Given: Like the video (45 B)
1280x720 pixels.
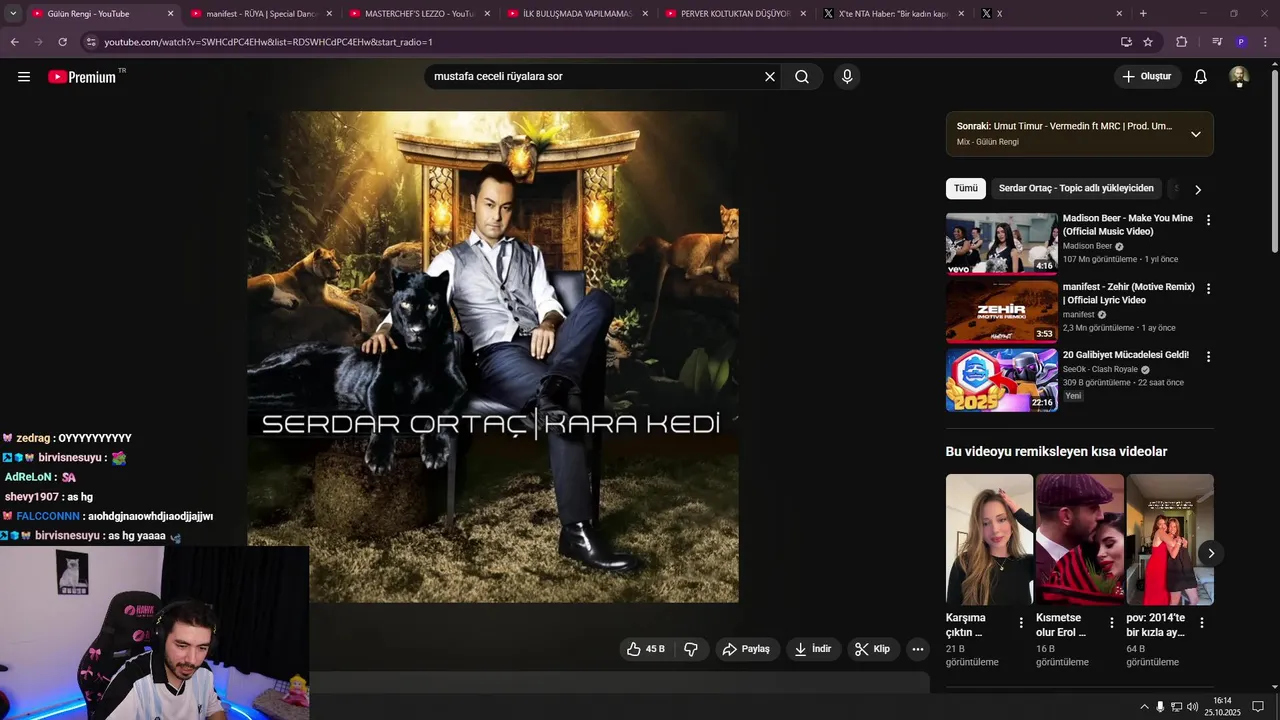Looking at the screenshot, I should click(x=645, y=649).
